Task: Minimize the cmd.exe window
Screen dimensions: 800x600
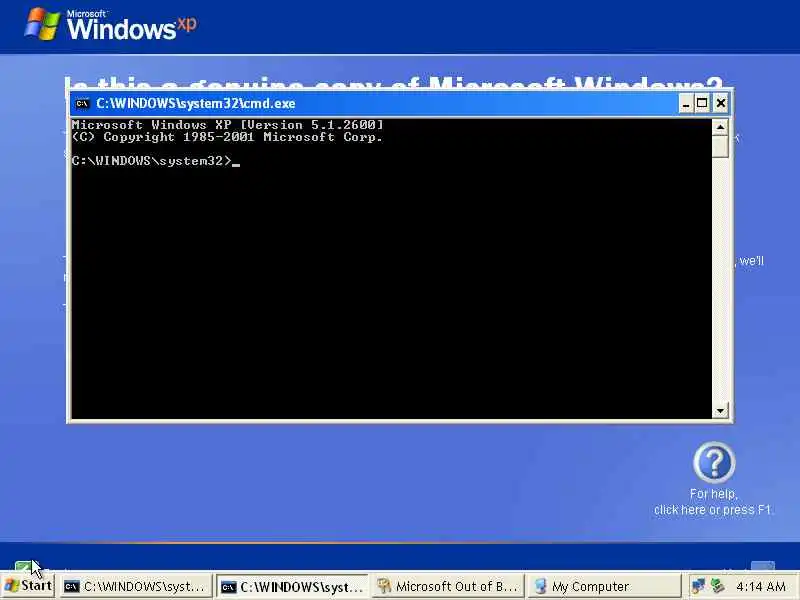Action: tap(686, 104)
